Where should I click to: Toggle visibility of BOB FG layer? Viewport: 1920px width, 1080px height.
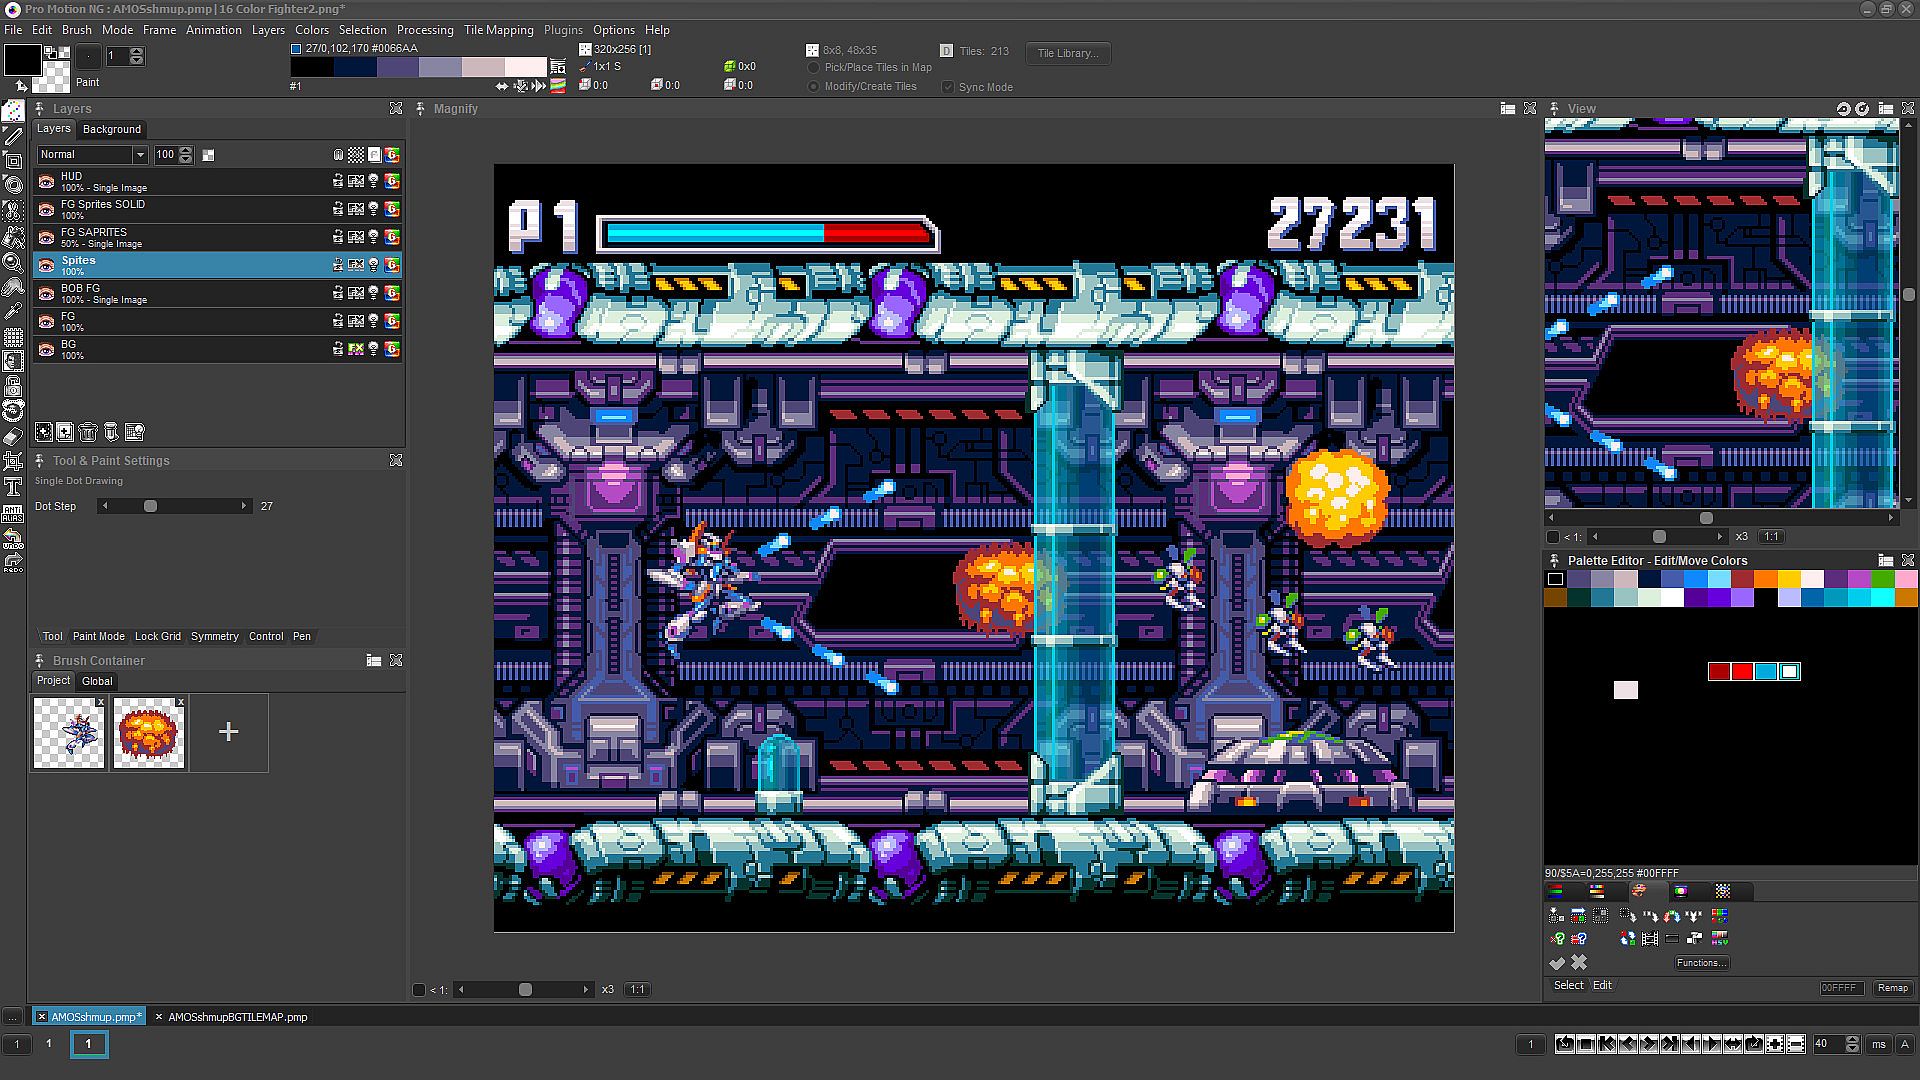click(x=46, y=293)
